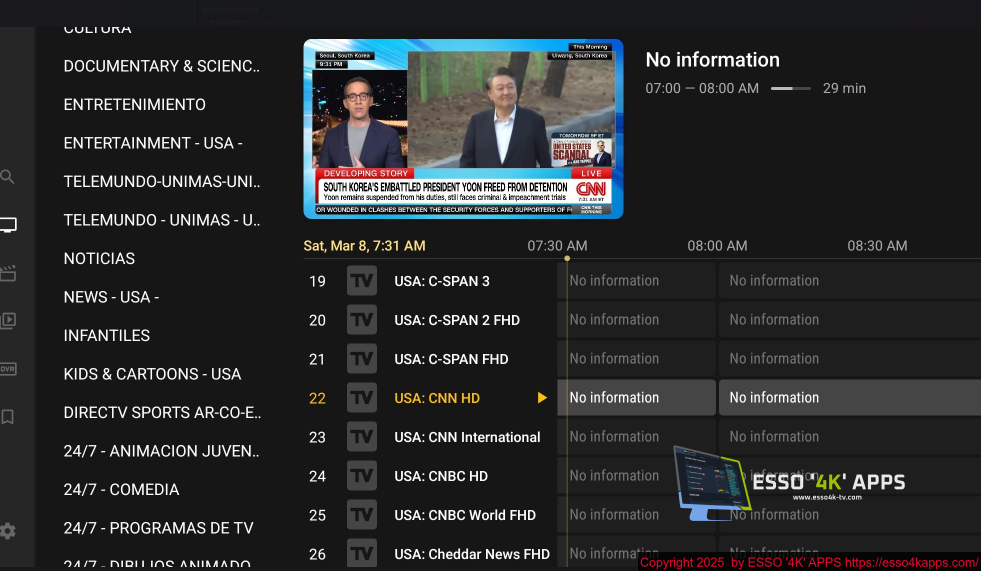Open the bookmark favorites icon
Screen dimensions: 981x571
point(8,416)
